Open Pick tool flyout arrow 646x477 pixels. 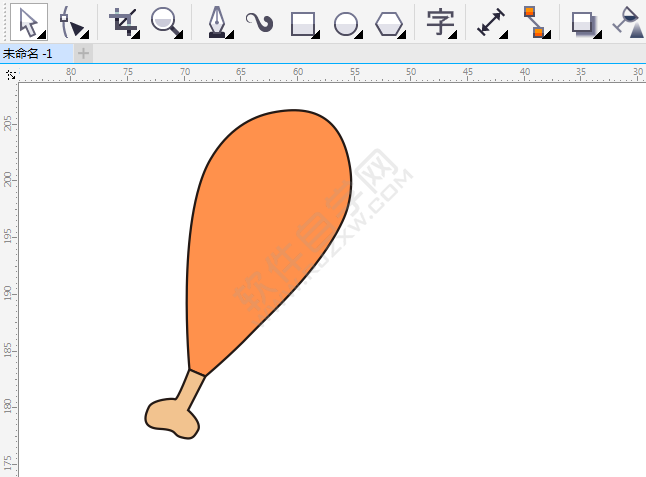click(x=42, y=35)
